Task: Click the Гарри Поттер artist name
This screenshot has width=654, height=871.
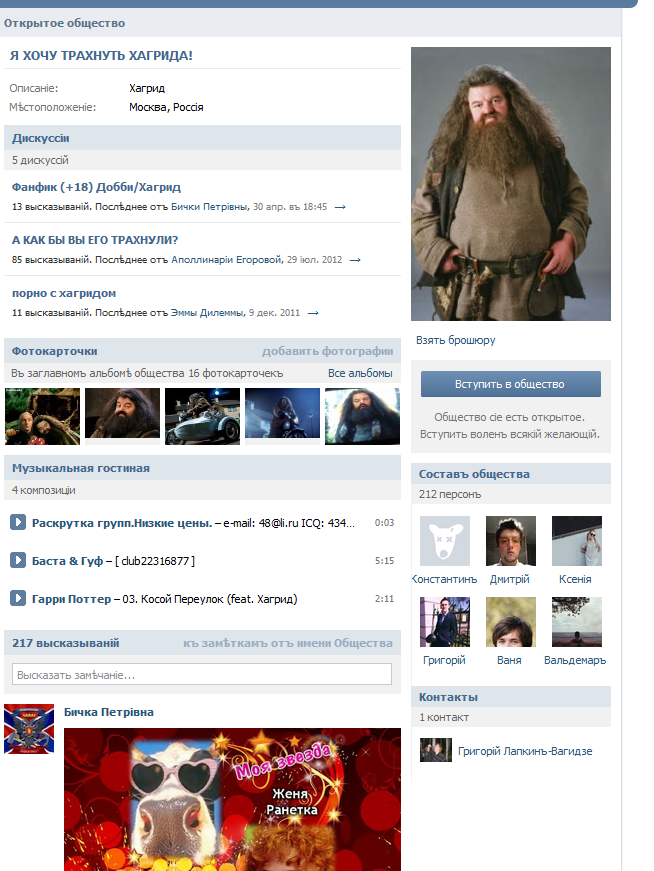Action: click(71, 599)
